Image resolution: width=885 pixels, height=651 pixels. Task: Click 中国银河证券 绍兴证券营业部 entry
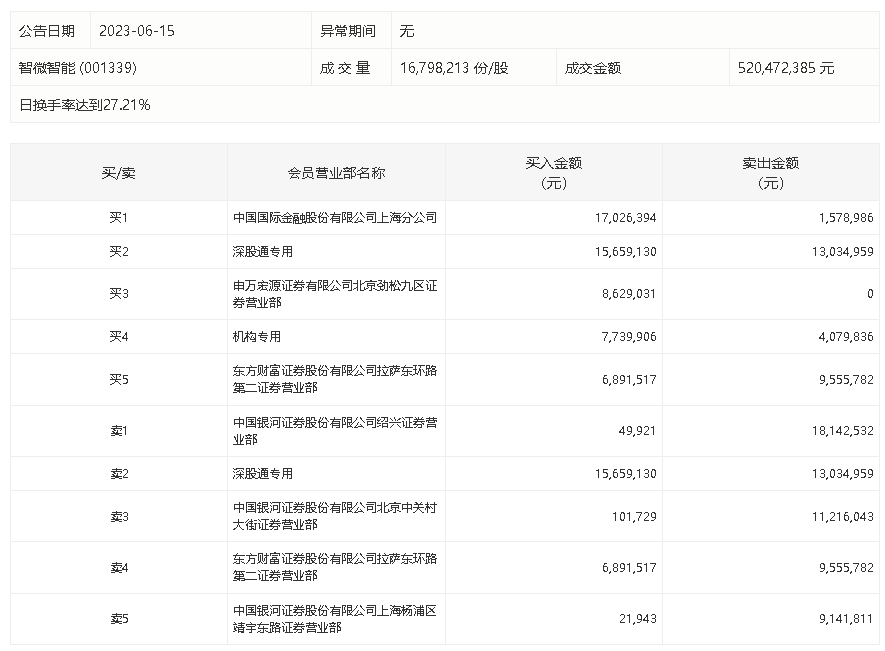[x=335, y=431]
